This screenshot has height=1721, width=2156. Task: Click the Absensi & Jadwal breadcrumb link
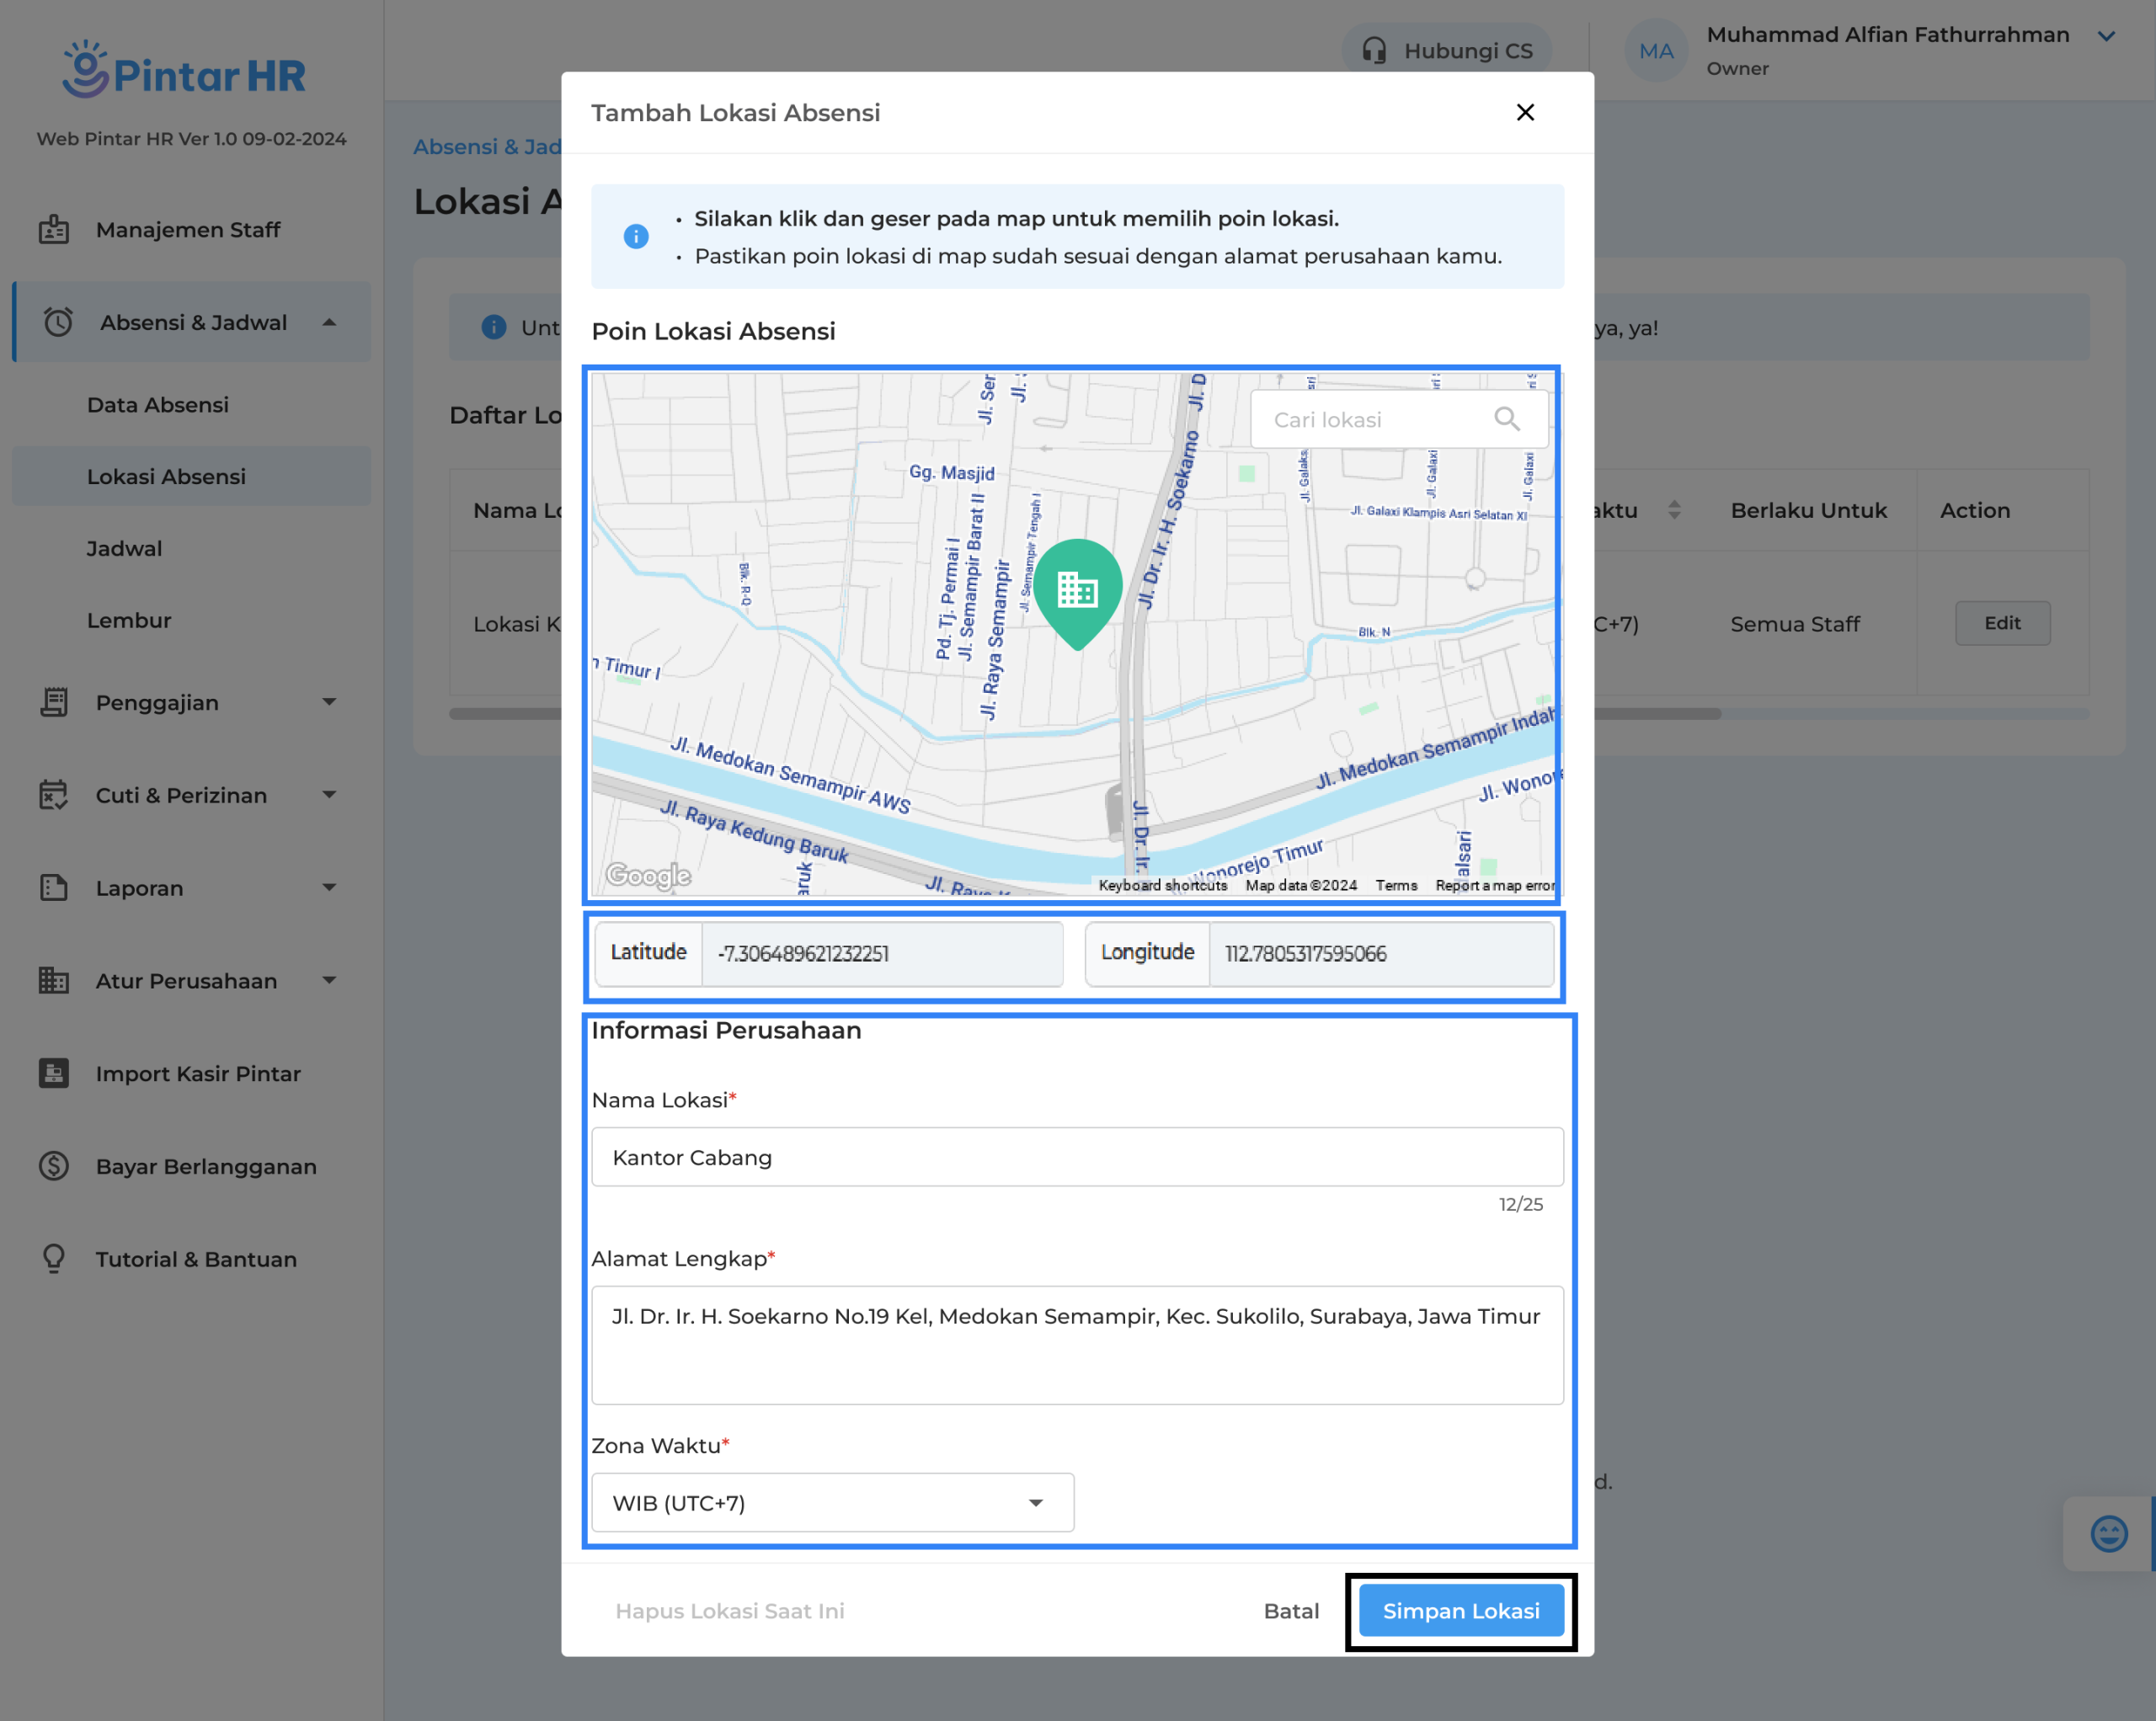pos(489,146)
